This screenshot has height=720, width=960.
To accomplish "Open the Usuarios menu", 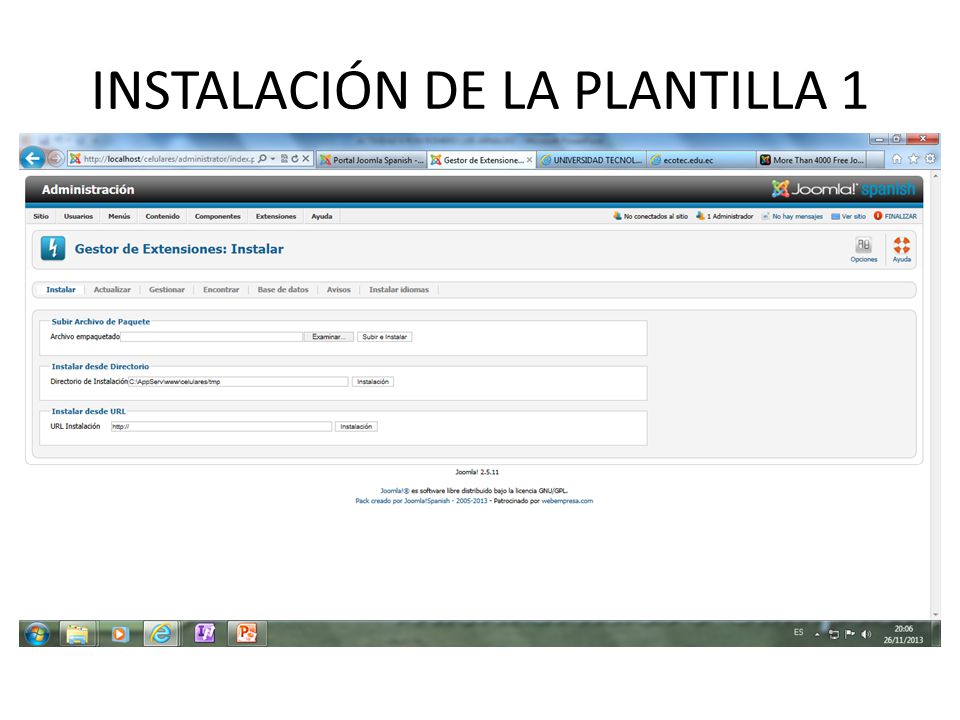I will click(x=78, y=216).
